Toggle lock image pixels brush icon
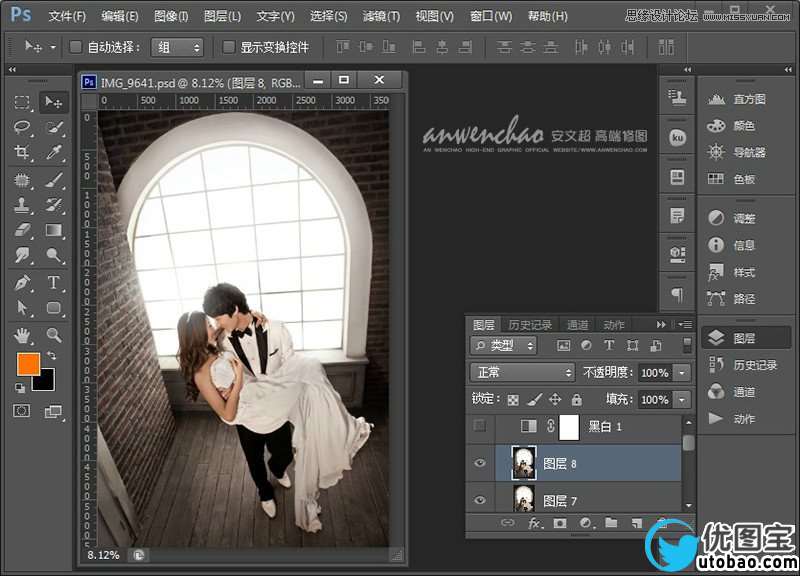 click(x=534, y=399)
